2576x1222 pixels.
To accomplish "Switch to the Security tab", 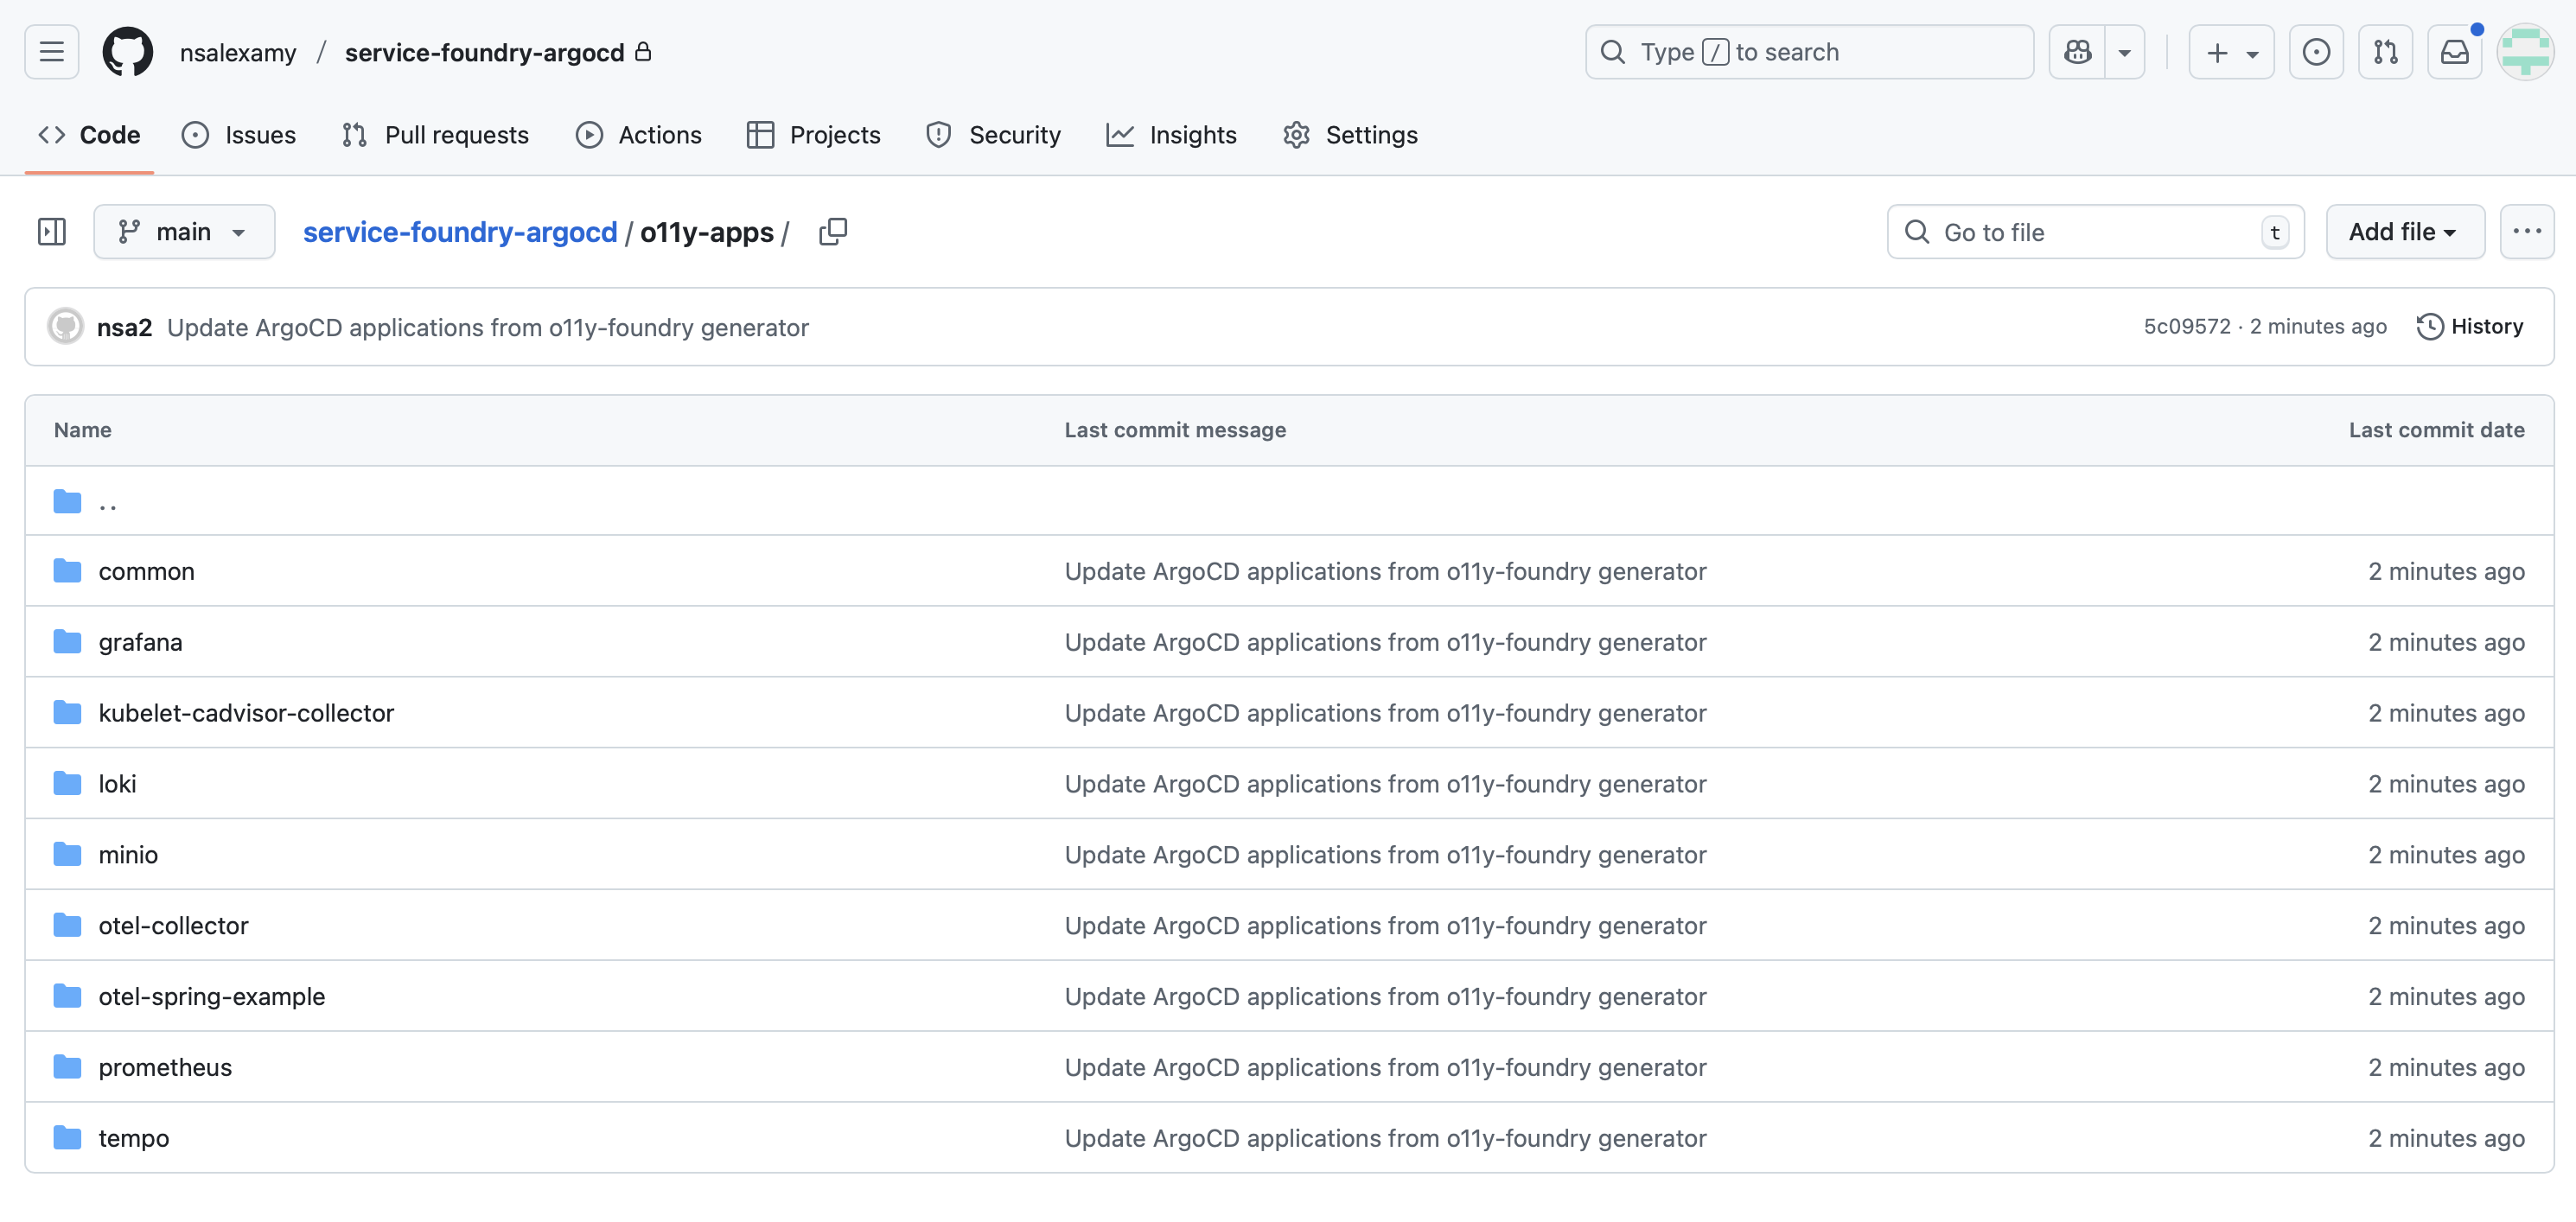I will pos(994,135).
